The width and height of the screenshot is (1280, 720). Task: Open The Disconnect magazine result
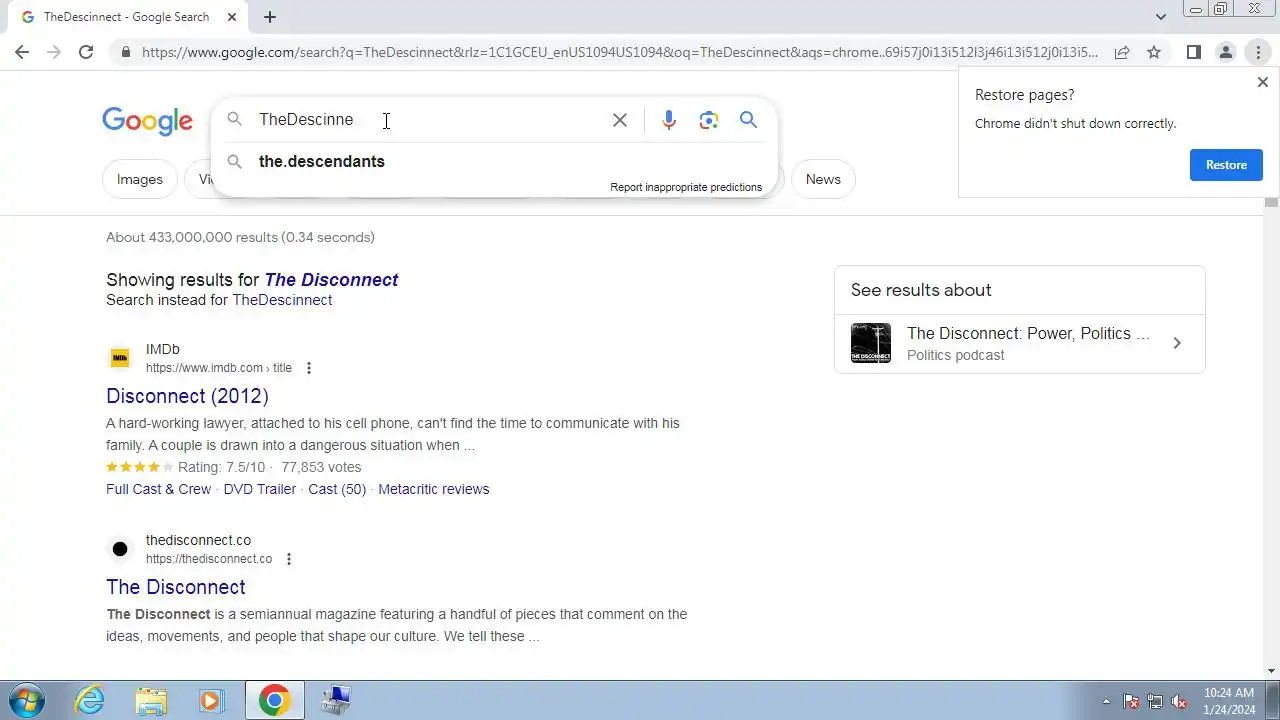(176, 587)
